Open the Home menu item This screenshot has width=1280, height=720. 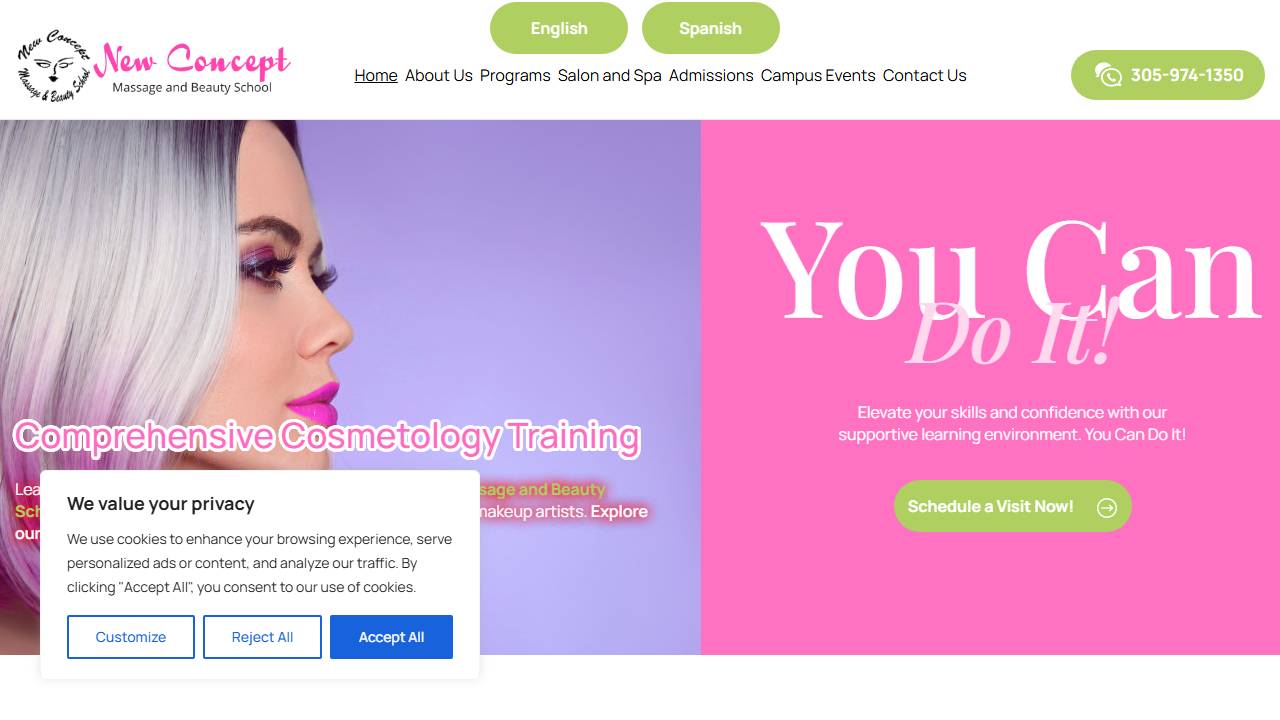[x=376, y=76]
